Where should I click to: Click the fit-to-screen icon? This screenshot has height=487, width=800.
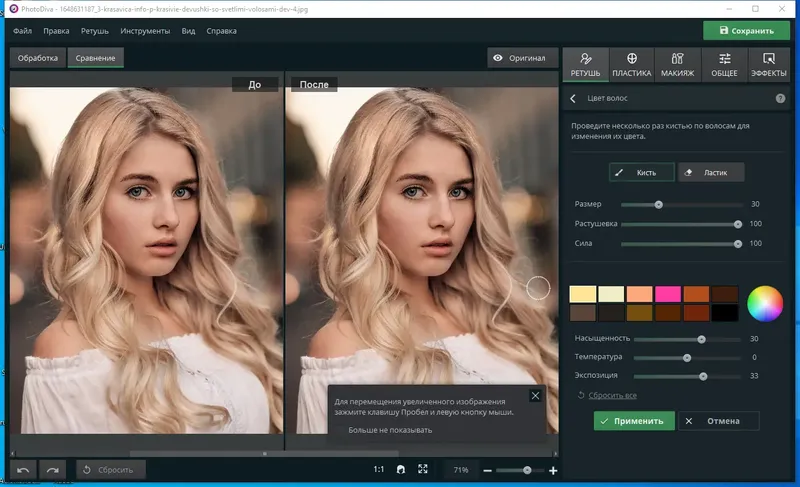click(x=423, y=469)
